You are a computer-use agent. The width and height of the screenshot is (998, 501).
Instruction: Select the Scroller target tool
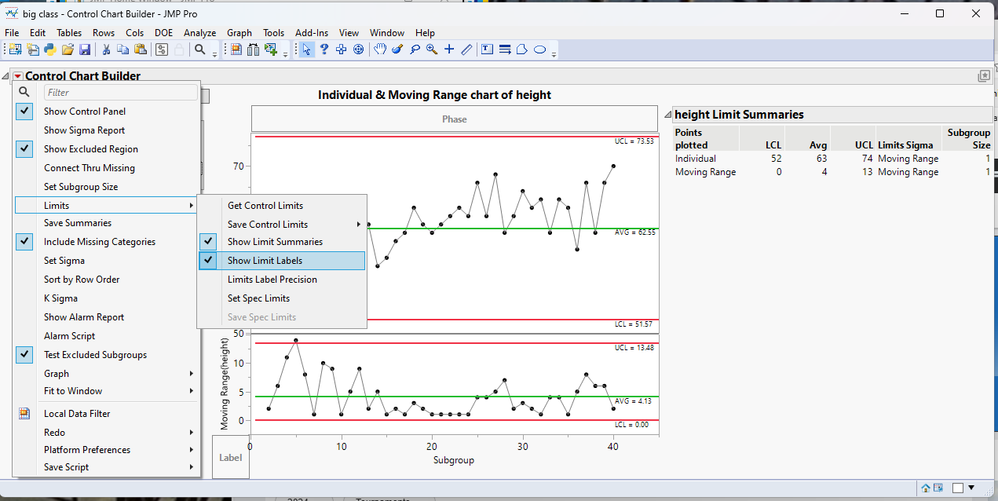click(358, 50)
